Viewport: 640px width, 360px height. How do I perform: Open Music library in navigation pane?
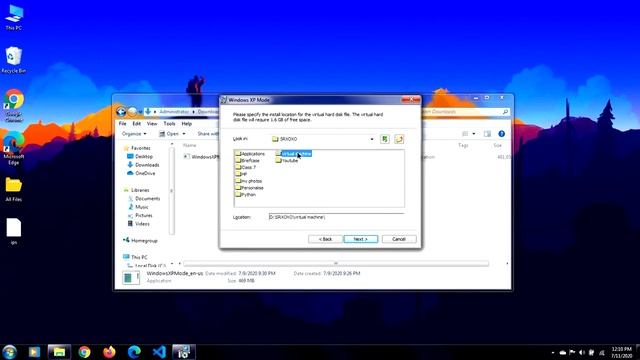(138, 207)
